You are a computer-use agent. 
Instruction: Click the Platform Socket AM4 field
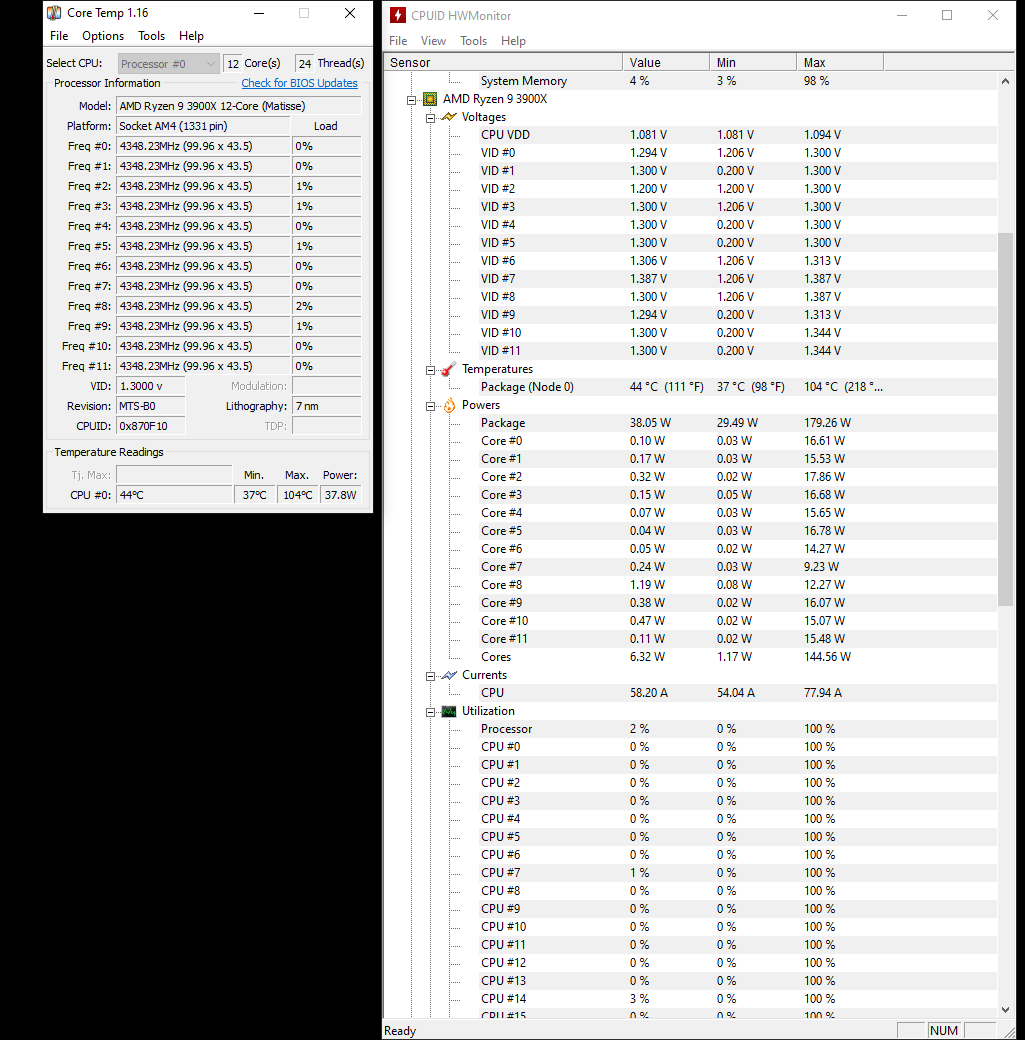click(203, 126)
